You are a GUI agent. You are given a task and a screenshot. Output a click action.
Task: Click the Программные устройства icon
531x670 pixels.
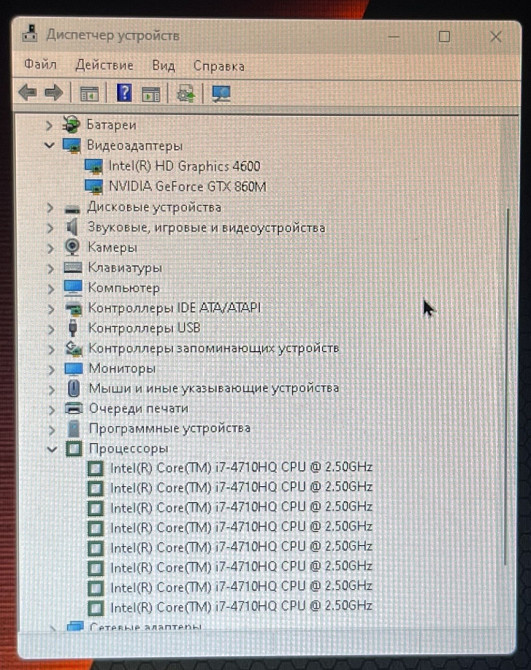(x=74, y=429)
